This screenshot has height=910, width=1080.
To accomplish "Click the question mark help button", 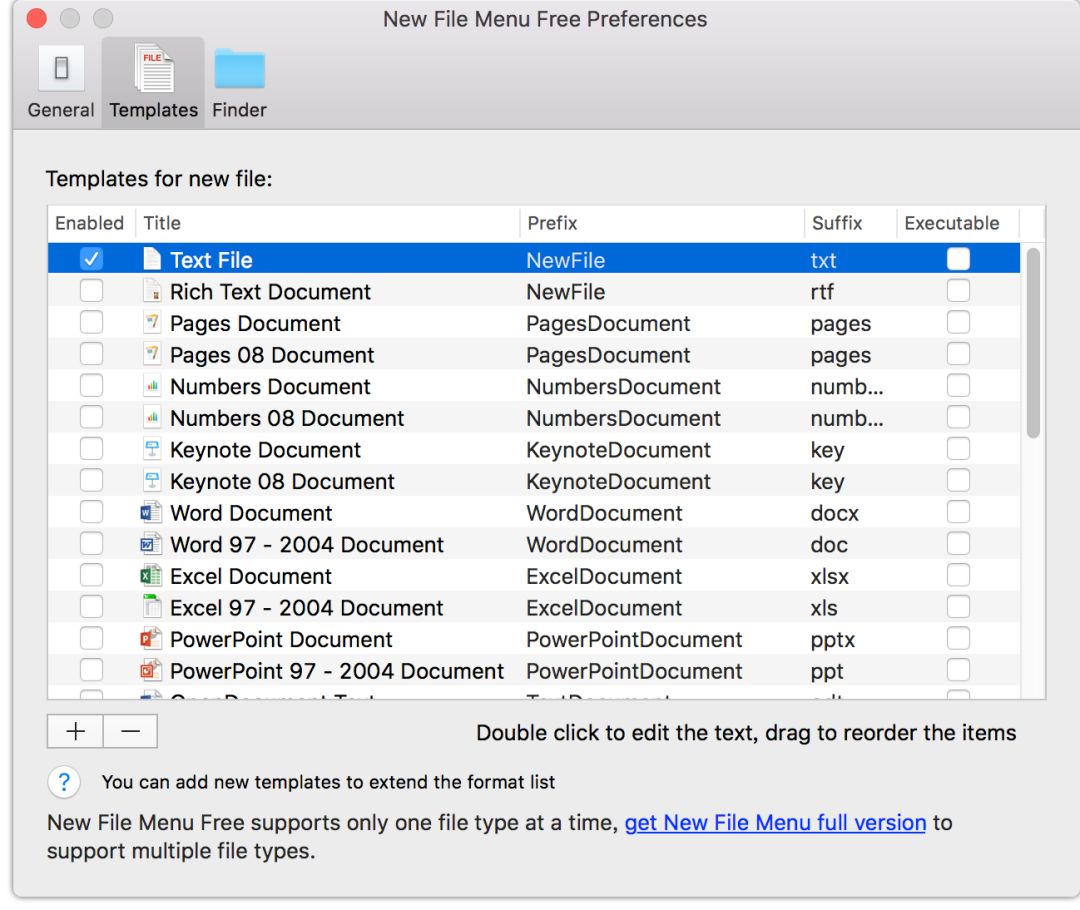I will tap(64, 782).
